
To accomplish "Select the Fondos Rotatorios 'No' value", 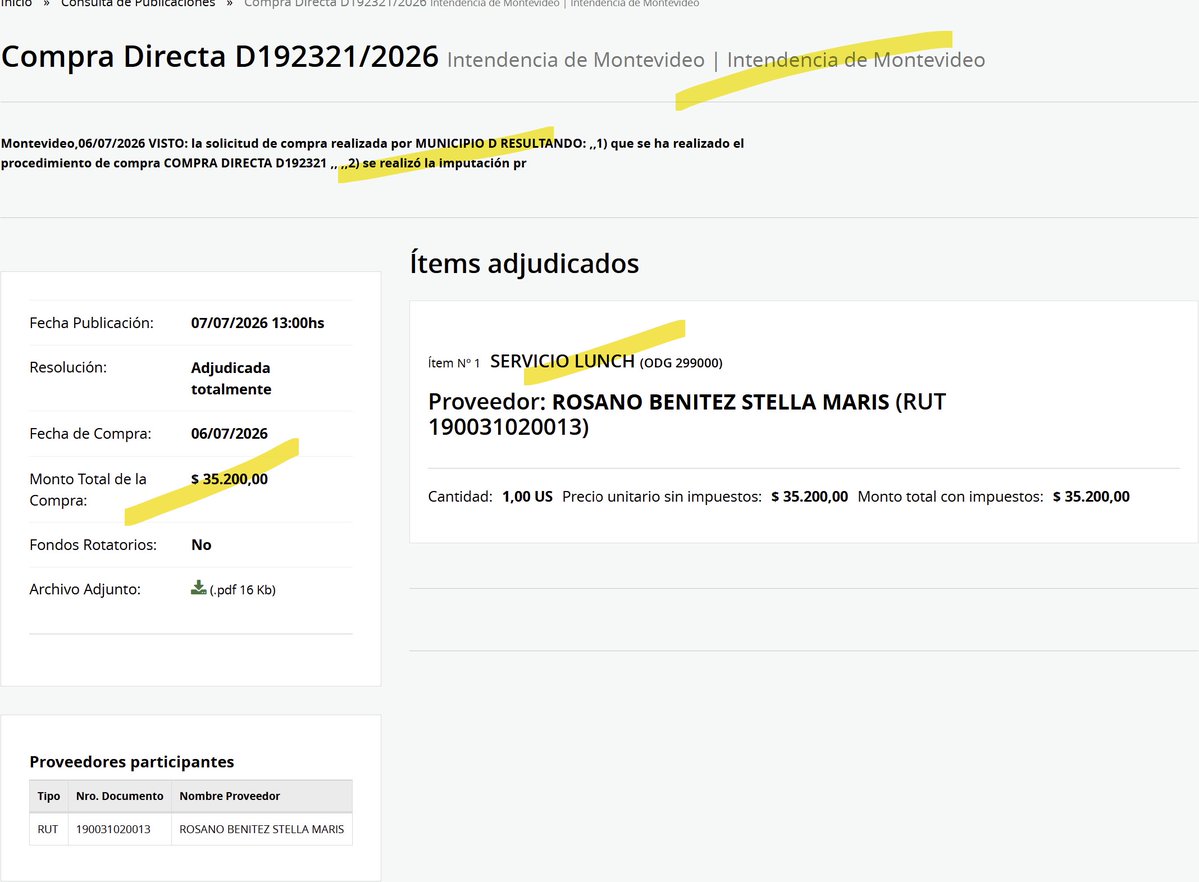I will (201, 545).
